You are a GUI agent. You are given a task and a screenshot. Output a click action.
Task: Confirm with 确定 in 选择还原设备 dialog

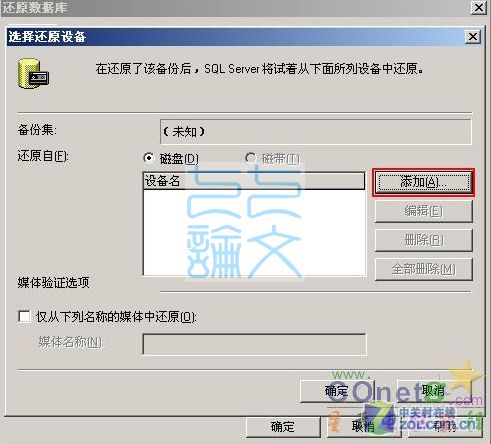point(337,391)
